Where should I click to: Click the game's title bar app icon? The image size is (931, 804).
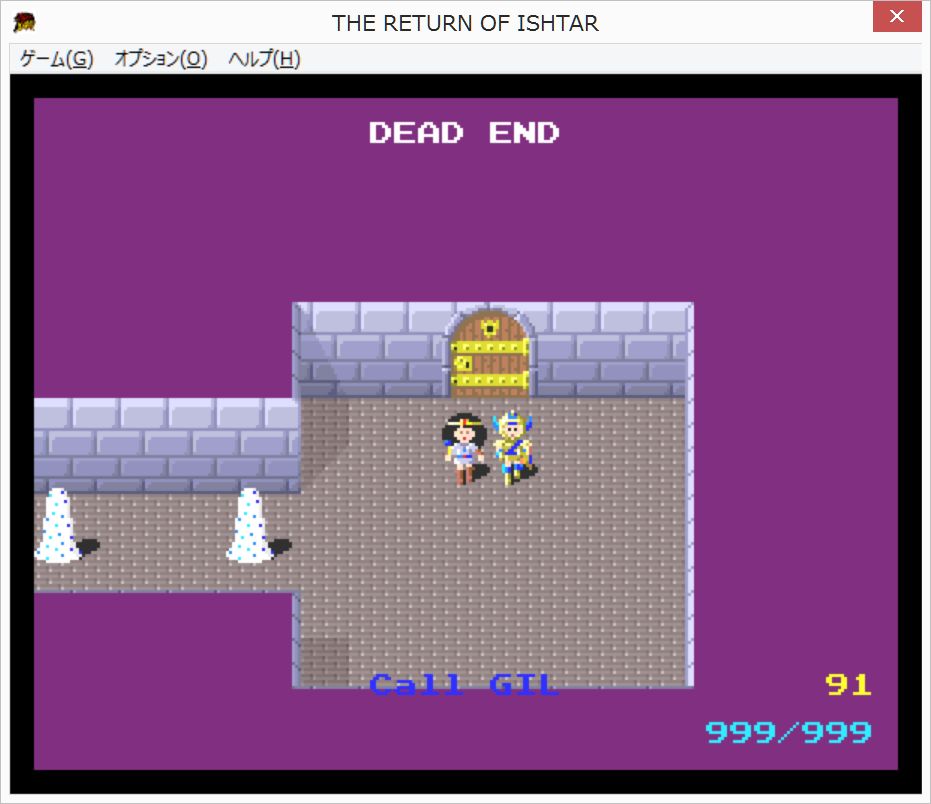point(24,22)
